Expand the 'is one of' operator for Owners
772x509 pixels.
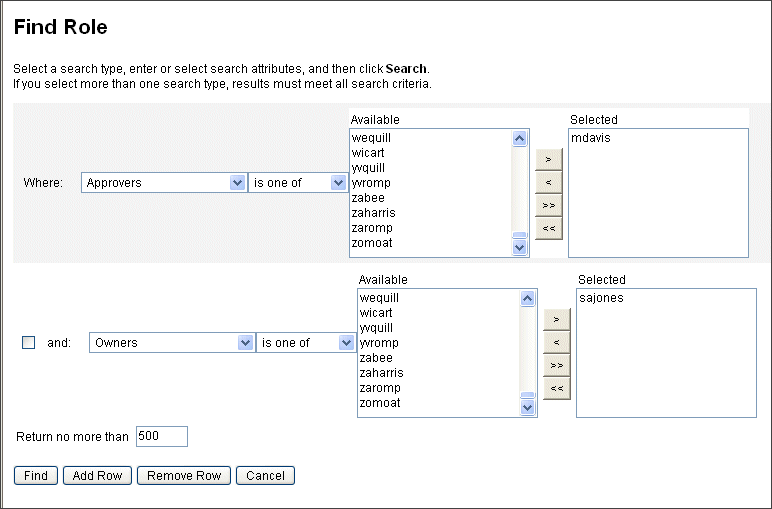(x=306, y=343)
